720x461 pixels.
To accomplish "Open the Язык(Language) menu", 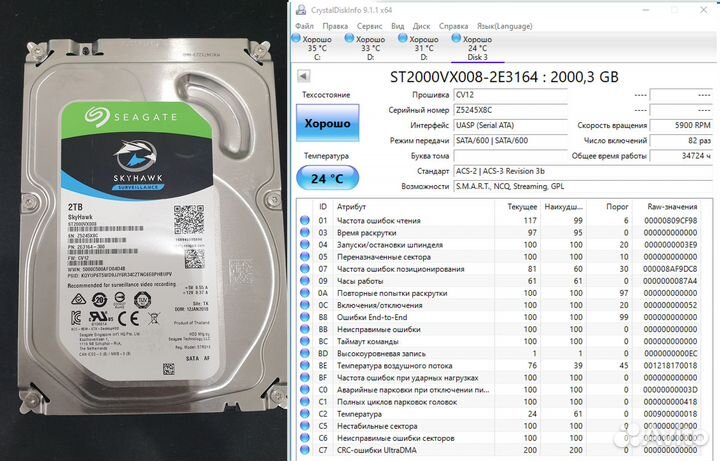I will [504, 26].
